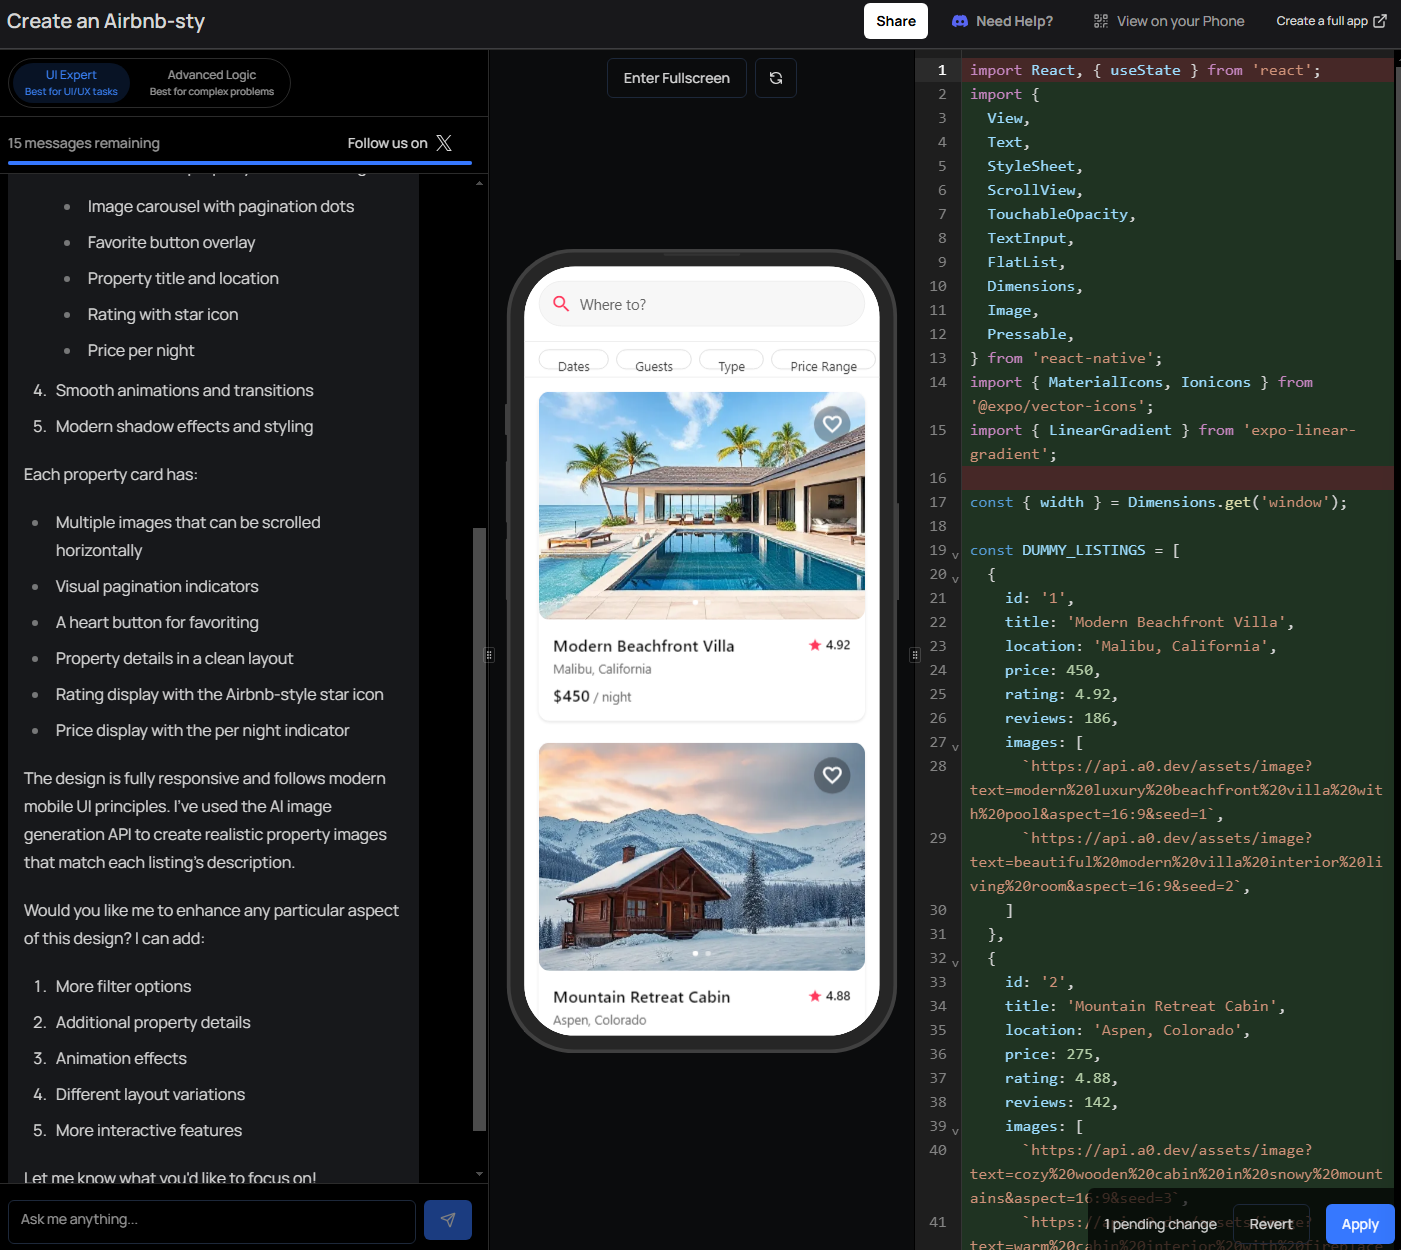Click the More filter options list item
The image size is (1401, 1250).
coord(123,986)
